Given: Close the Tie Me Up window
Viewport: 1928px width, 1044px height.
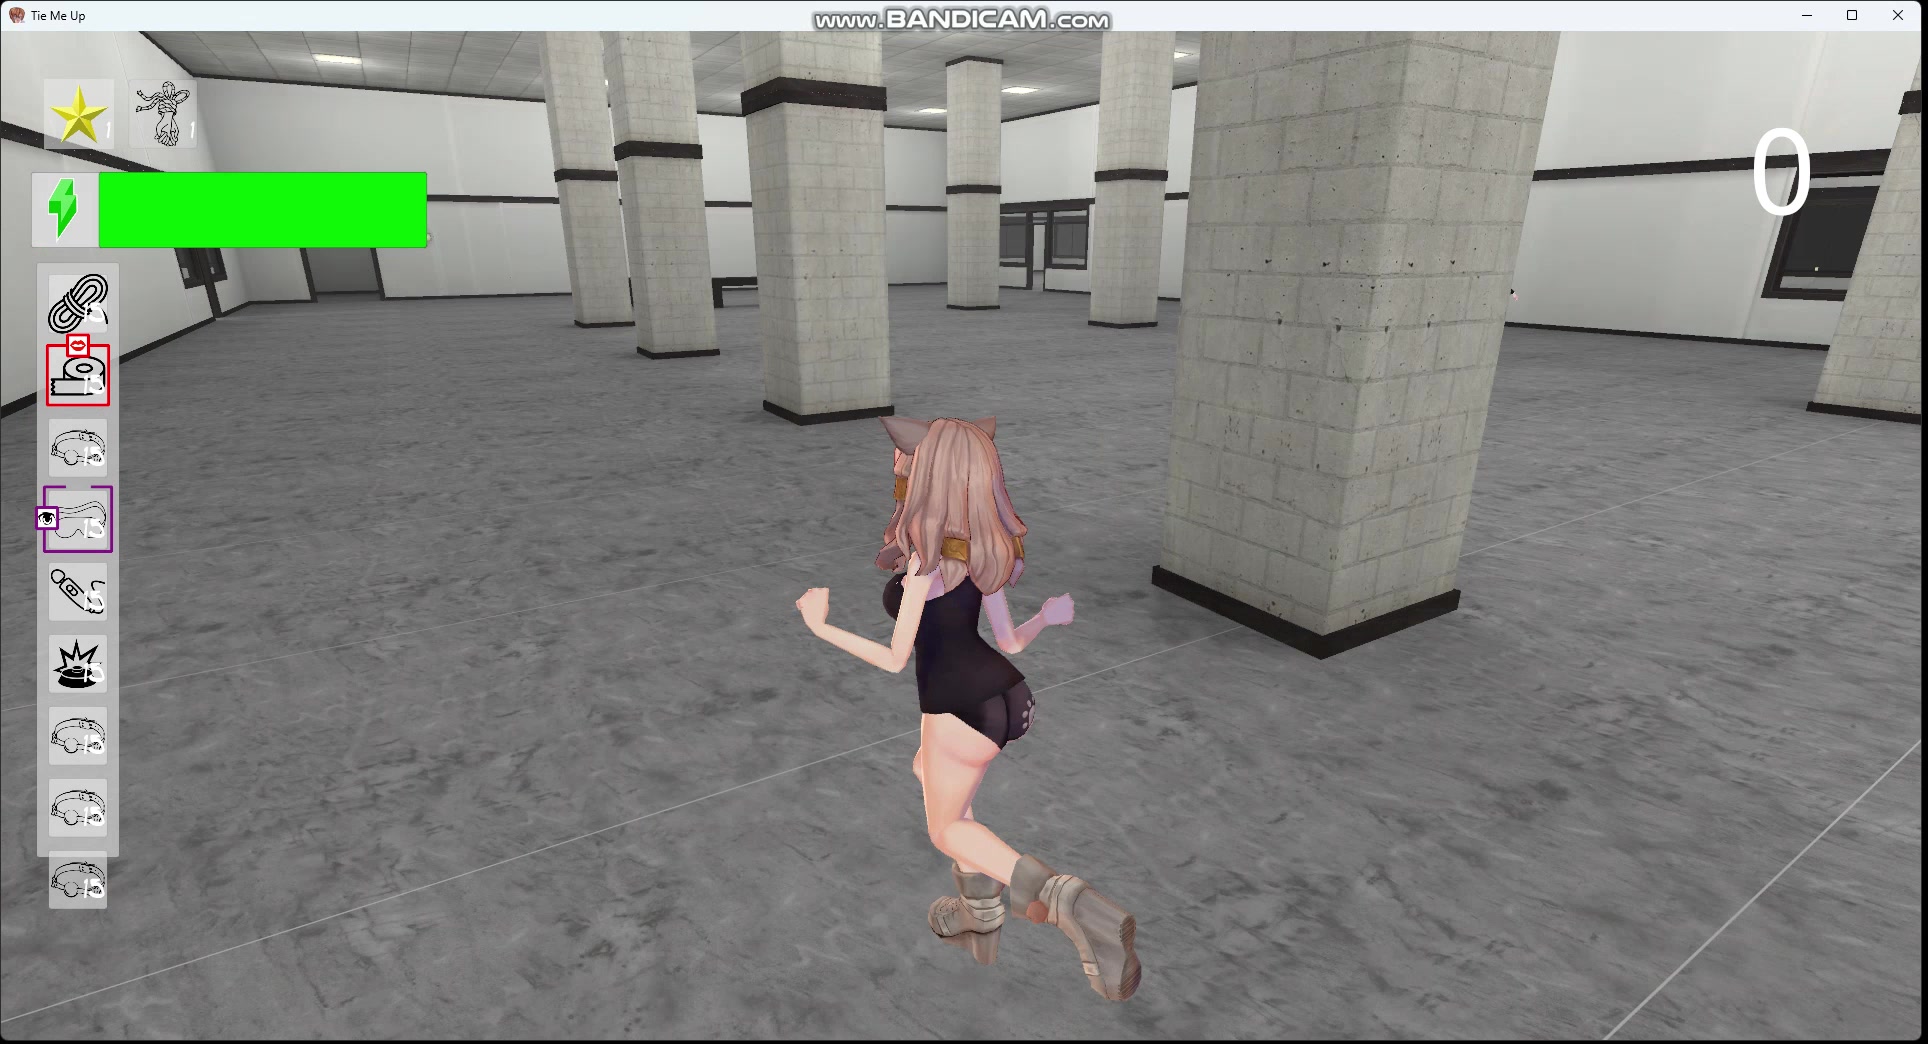Looking at the screenshot, I should pos(1898,15).
